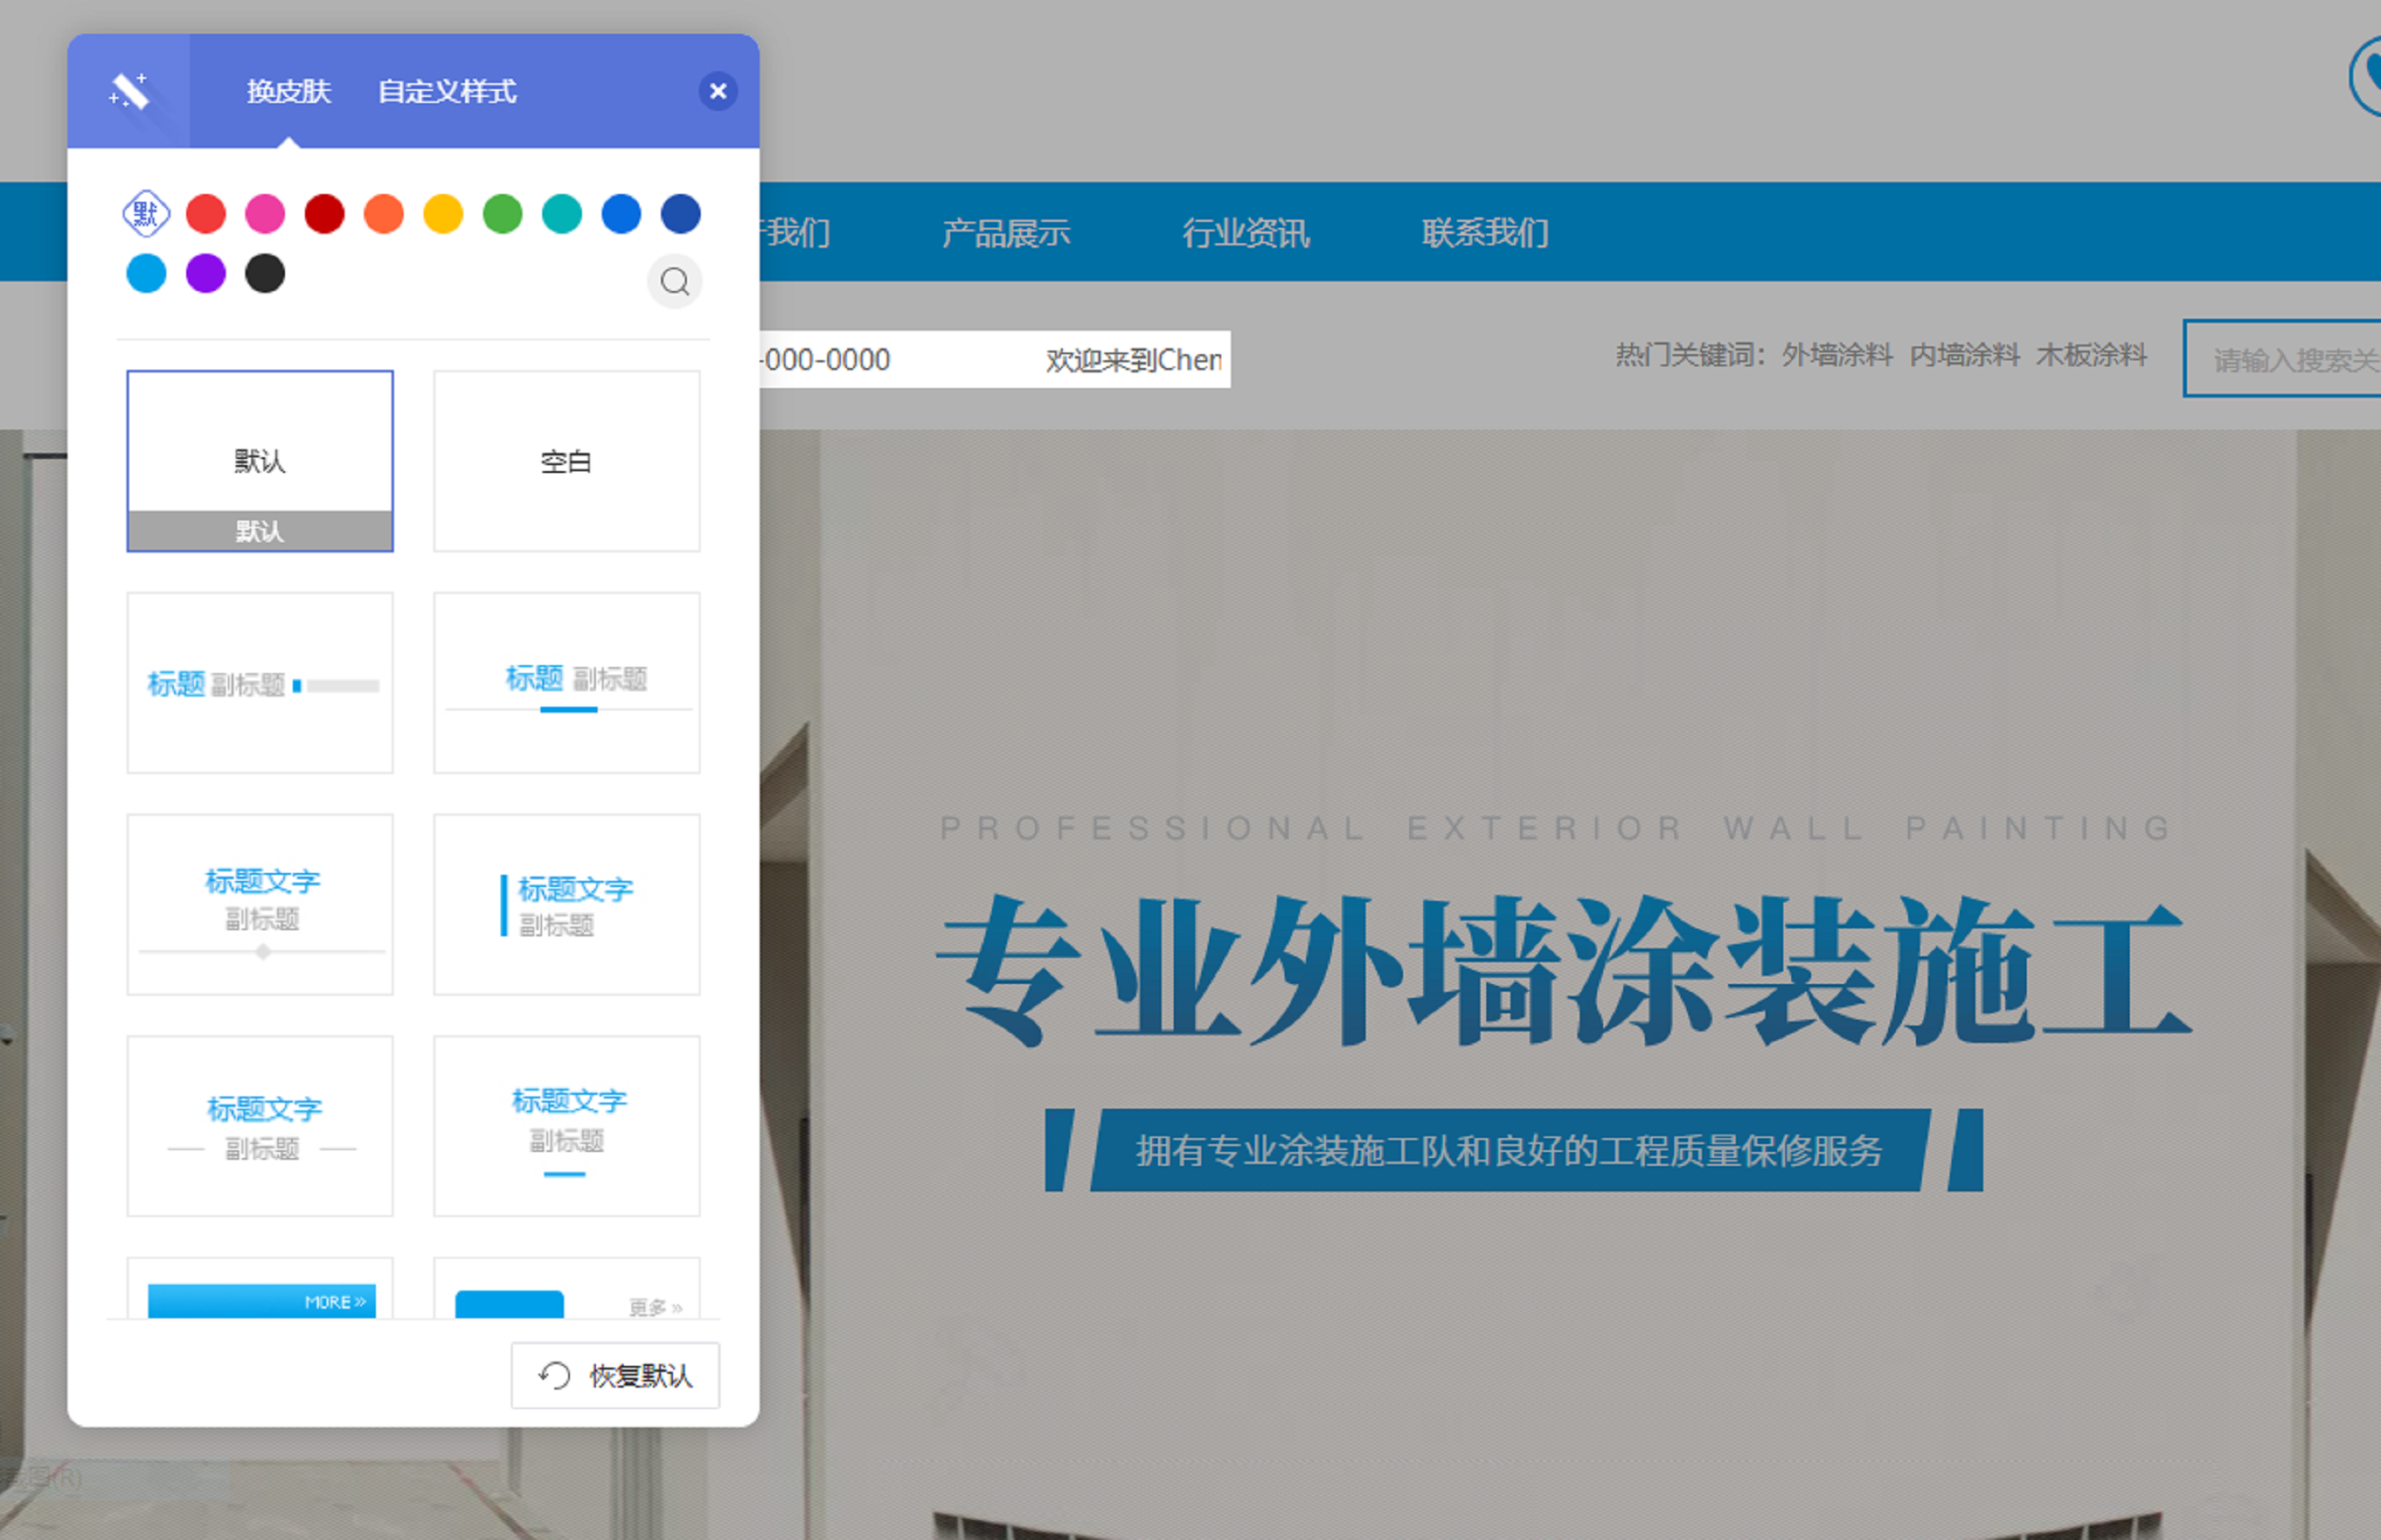Close the skin panel with X
Screen dimensions: 2381x1540
717,91
